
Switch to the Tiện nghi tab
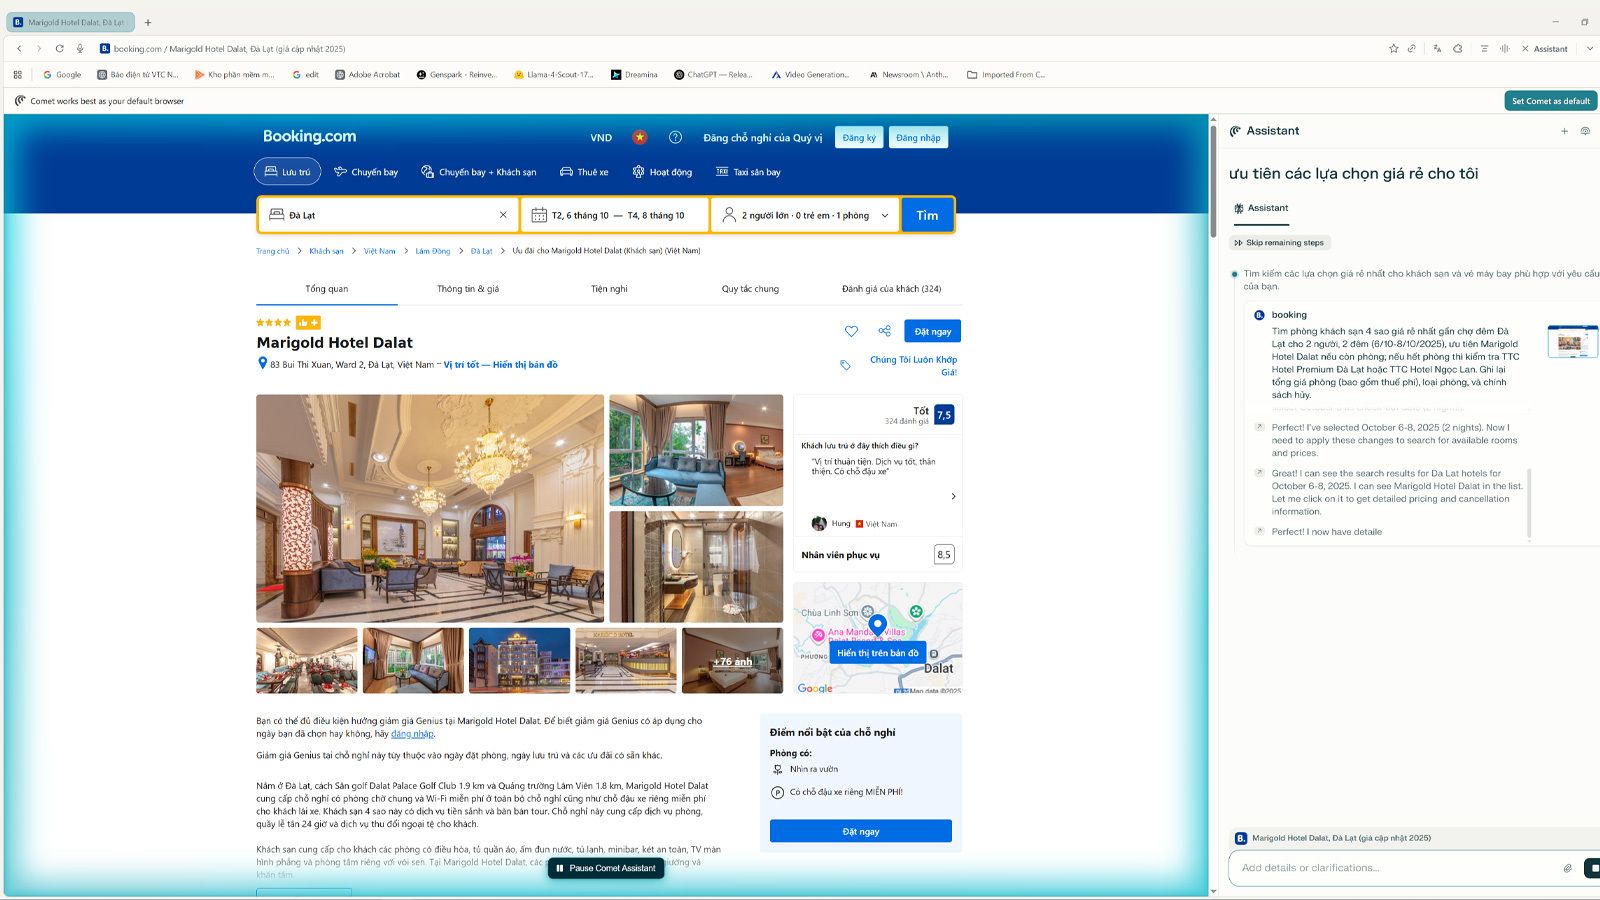[609, 289]
